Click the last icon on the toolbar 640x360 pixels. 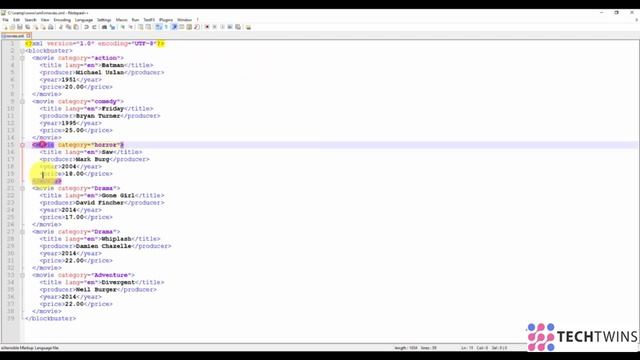(x=248, y=27)
